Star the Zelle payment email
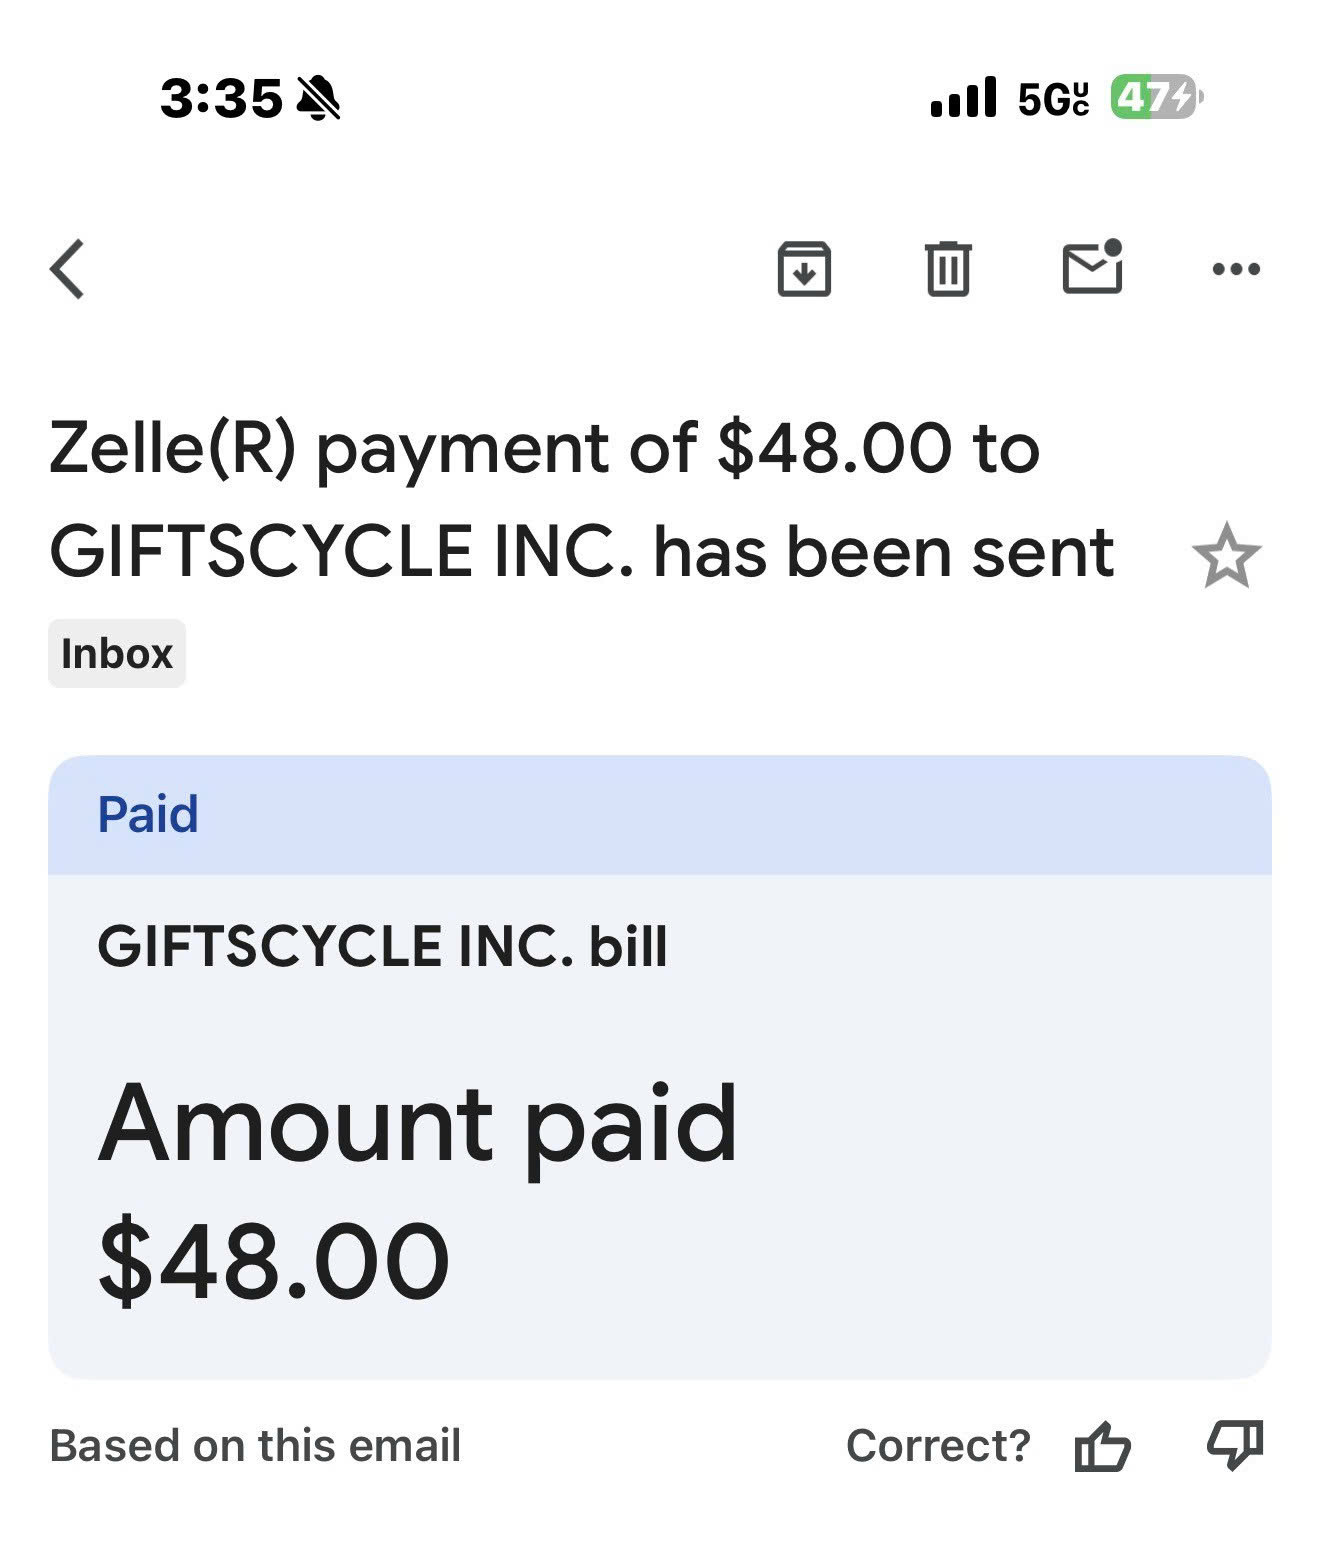The width and height of the screenshot is (1320, 1566). (1226, 556)
